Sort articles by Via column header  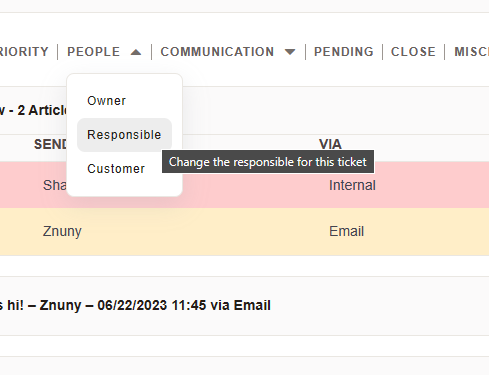(x=330, y=144)
